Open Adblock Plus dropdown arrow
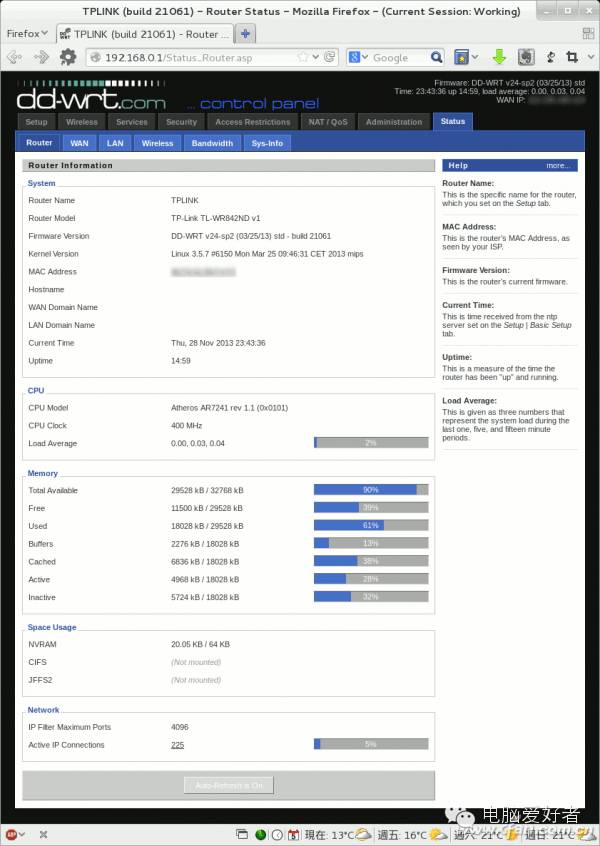The height and width of the screenshot is (846, 600). coord(22,834)
